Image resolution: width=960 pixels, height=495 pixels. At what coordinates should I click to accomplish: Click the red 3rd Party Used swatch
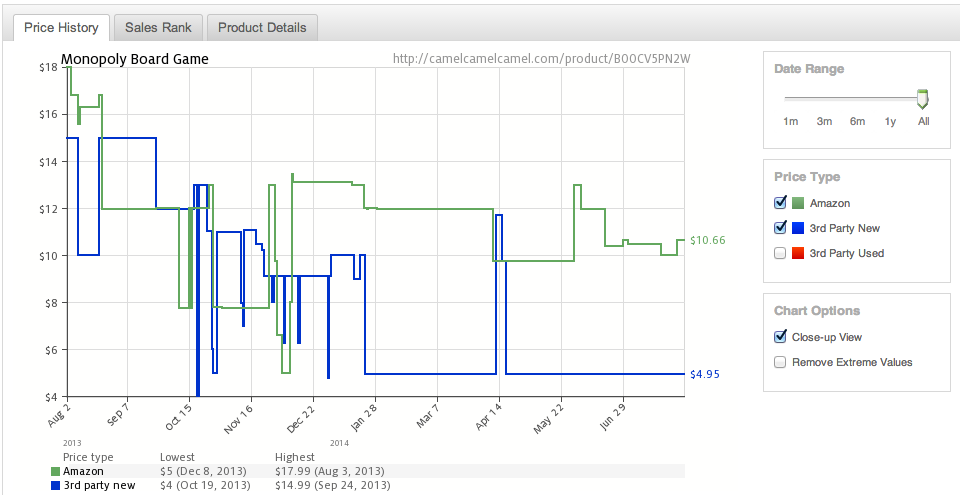798,253
